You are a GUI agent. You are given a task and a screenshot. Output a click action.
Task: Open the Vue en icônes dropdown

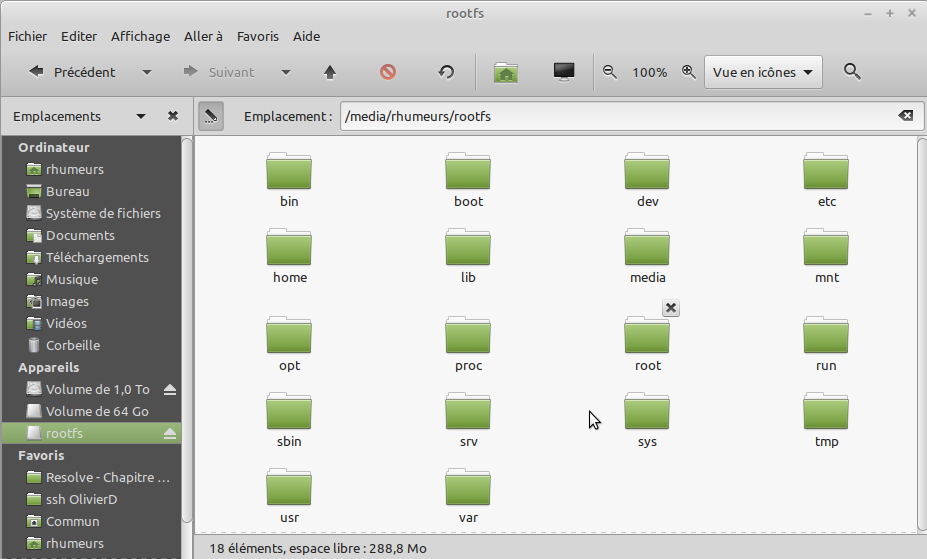coord(763,72)
